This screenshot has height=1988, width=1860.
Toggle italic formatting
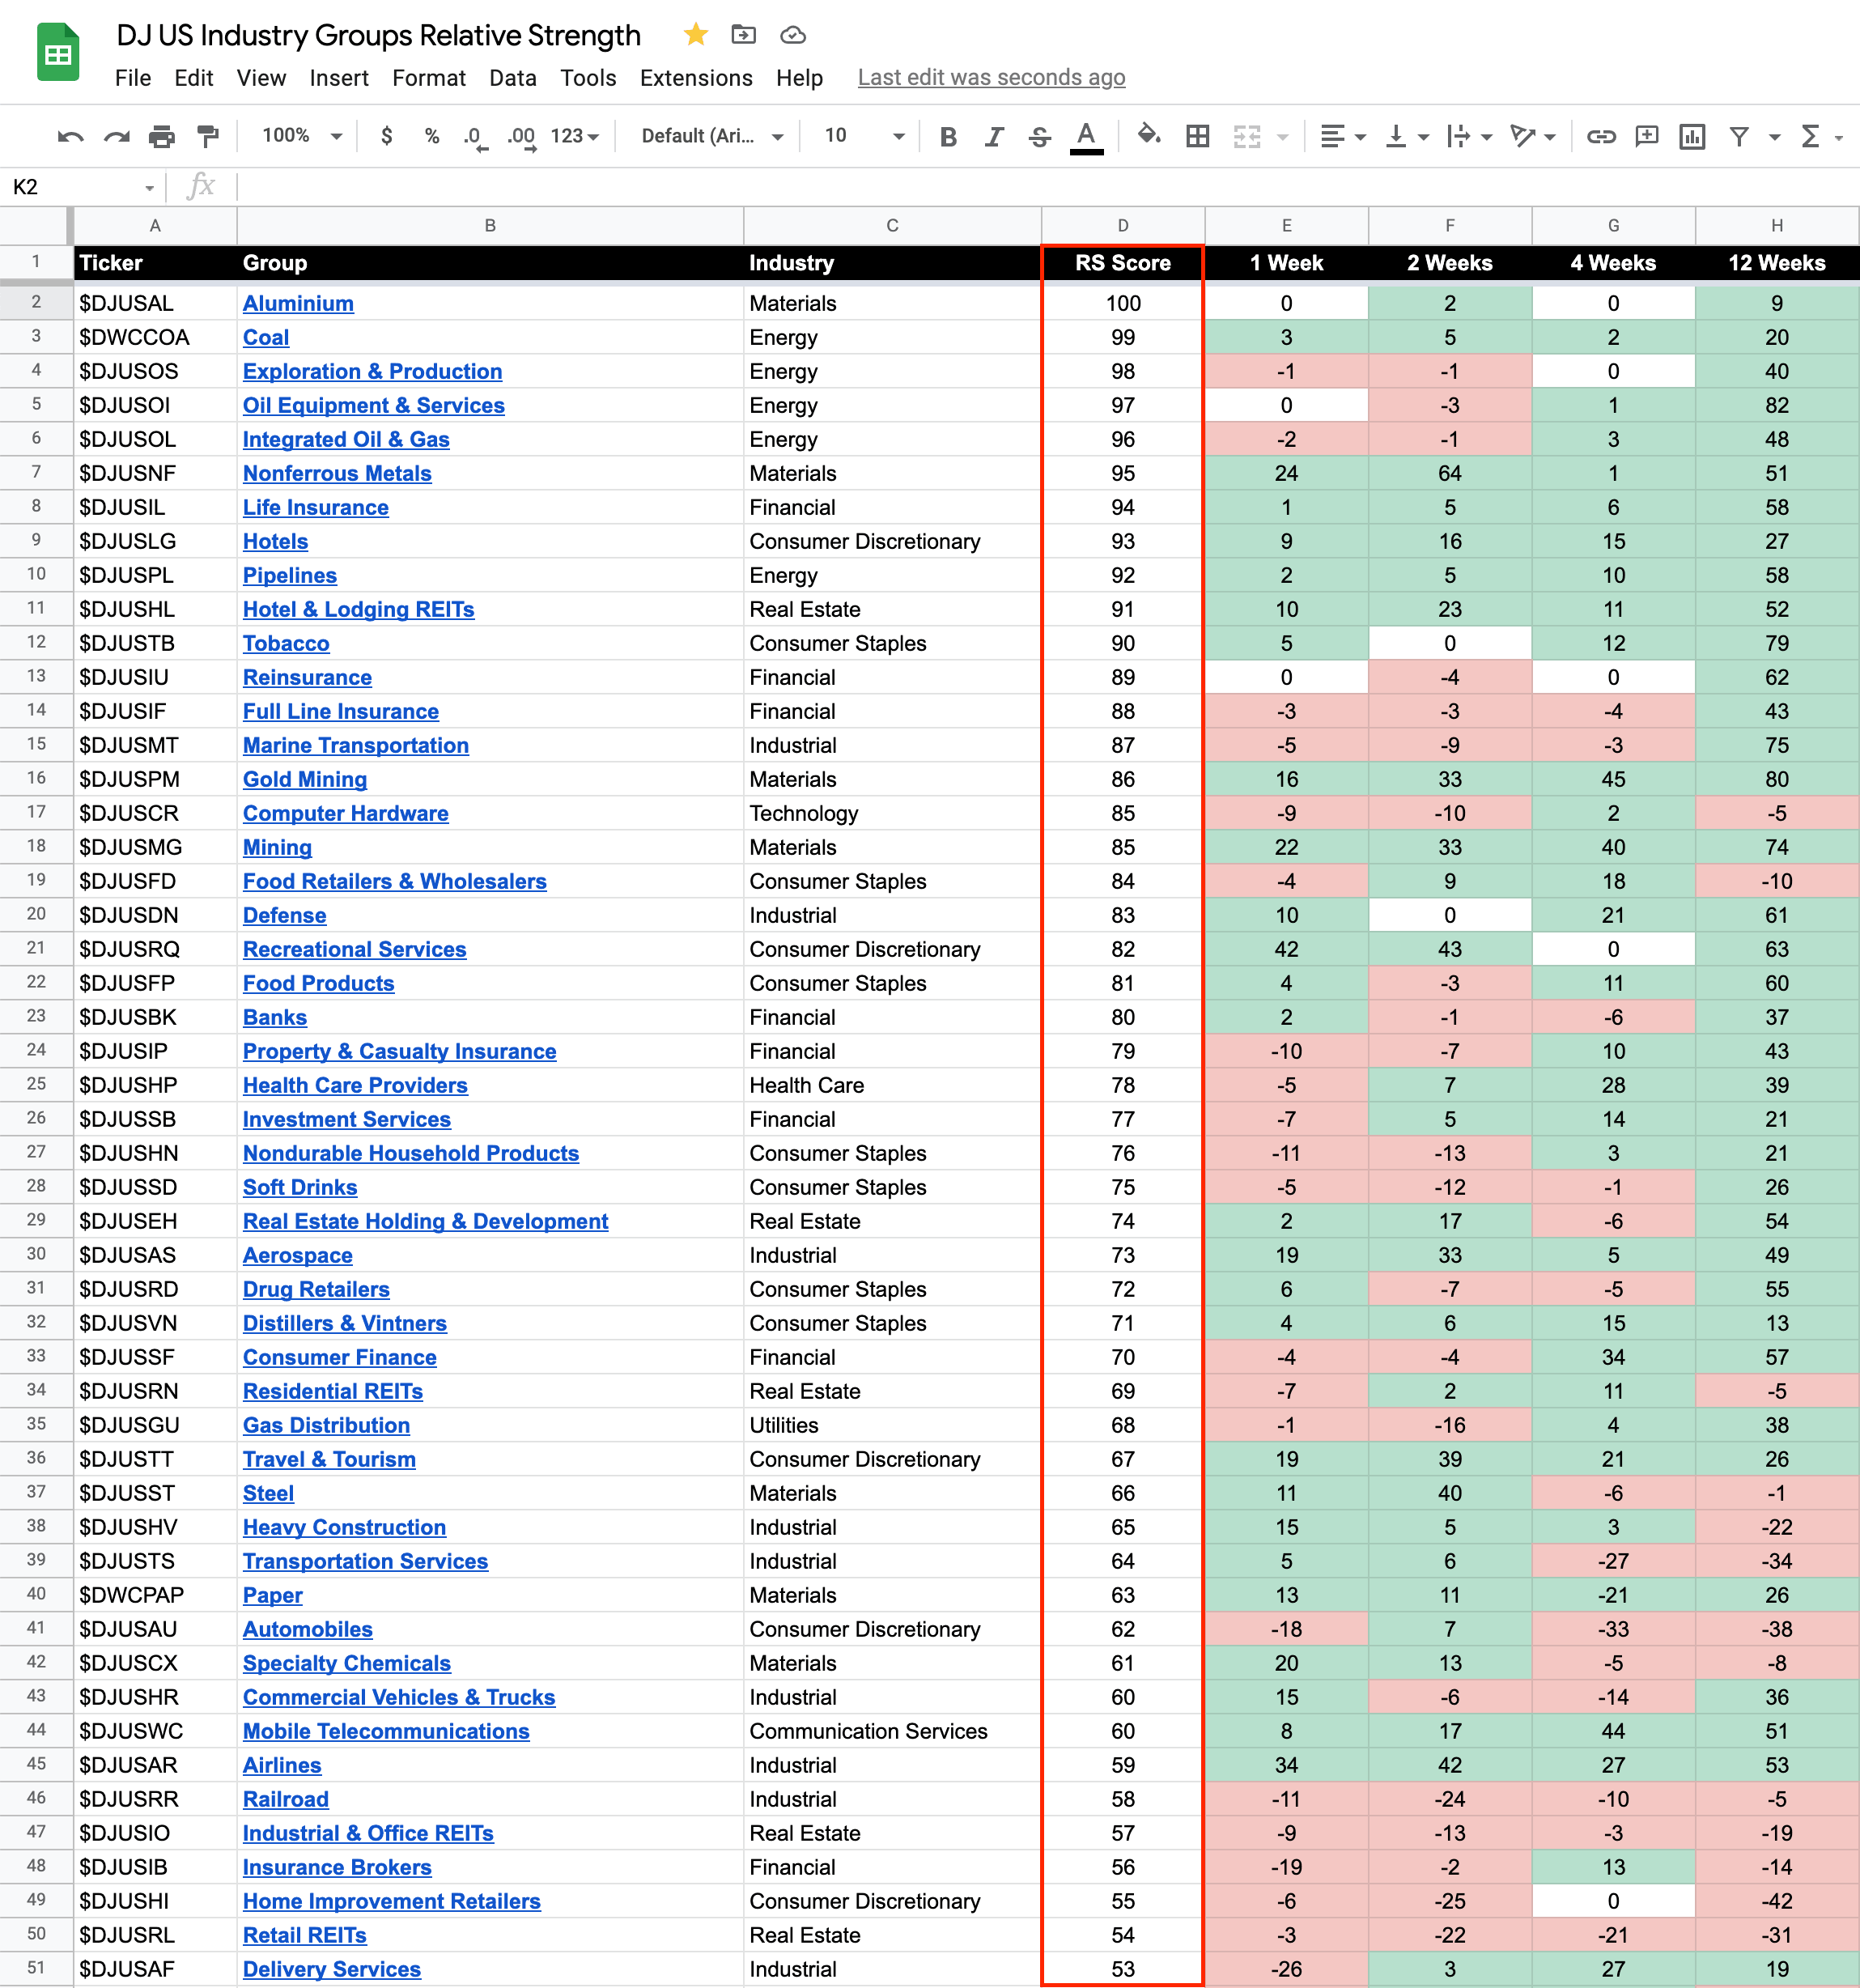pos(993,137)
